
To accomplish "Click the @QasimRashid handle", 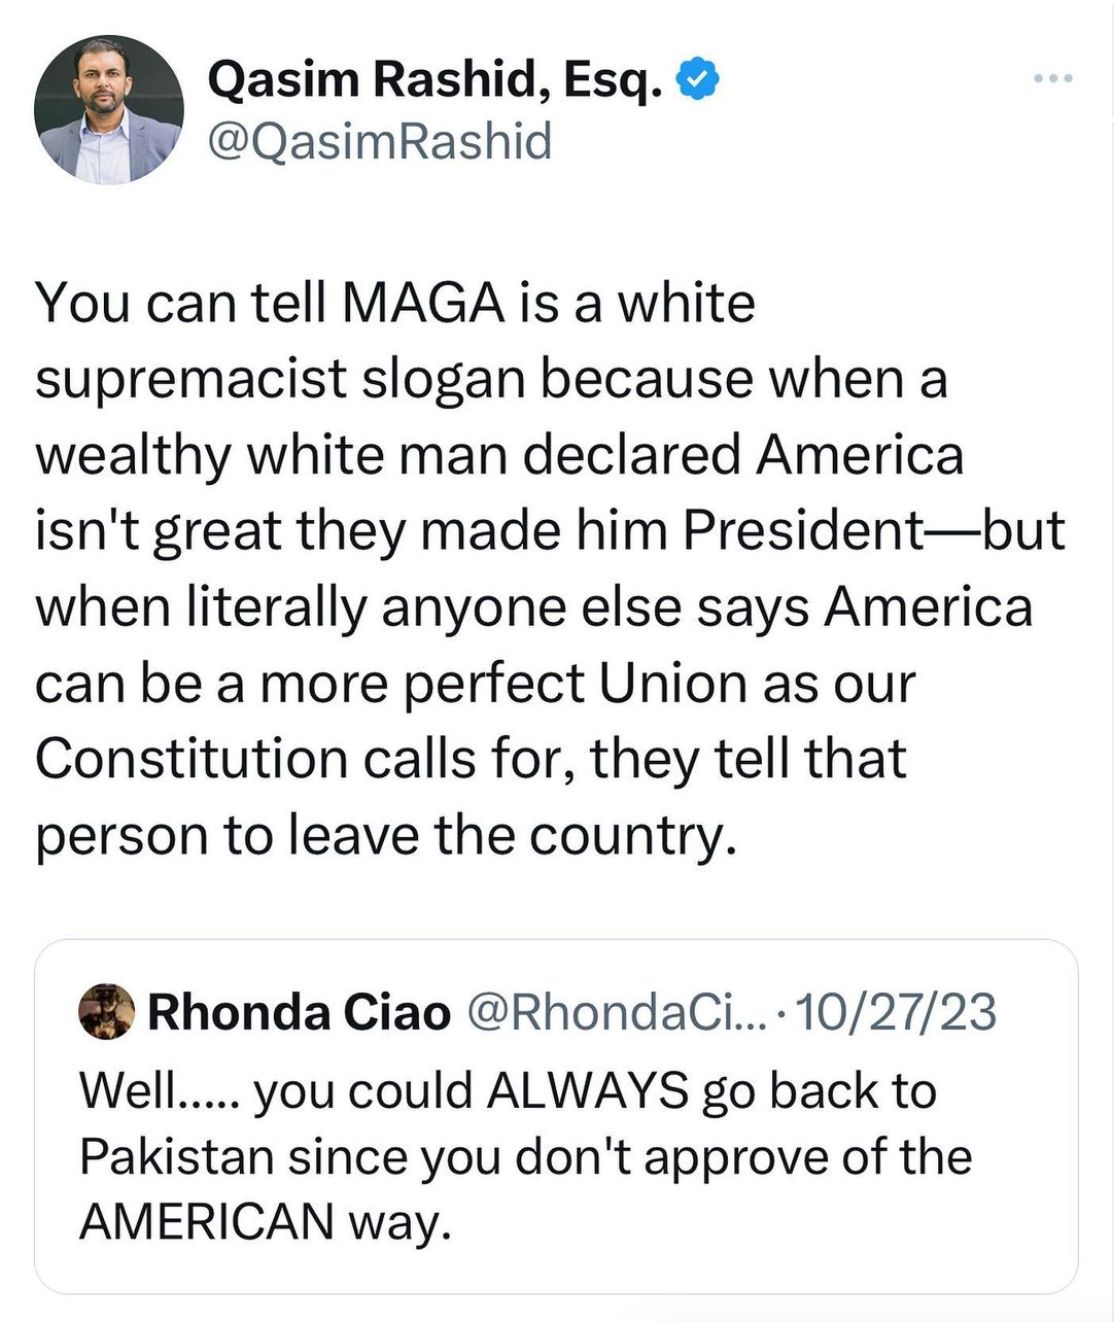I will pos(379,141).
